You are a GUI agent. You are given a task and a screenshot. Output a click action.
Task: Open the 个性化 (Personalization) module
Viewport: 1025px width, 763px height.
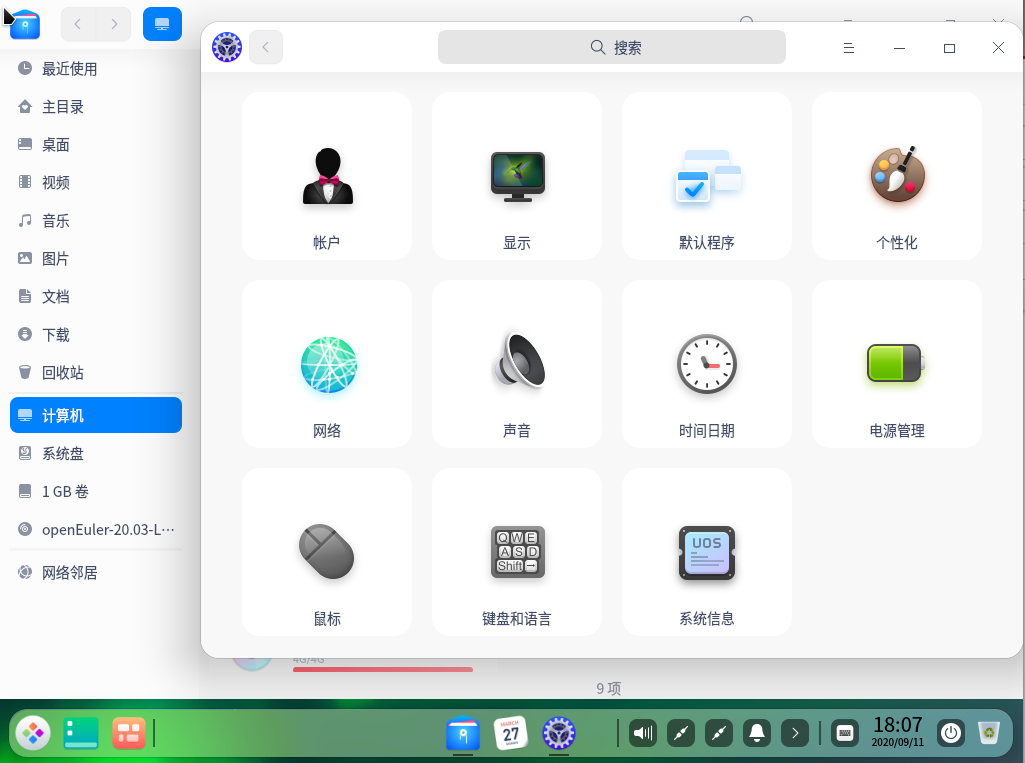tap(897, 176)
